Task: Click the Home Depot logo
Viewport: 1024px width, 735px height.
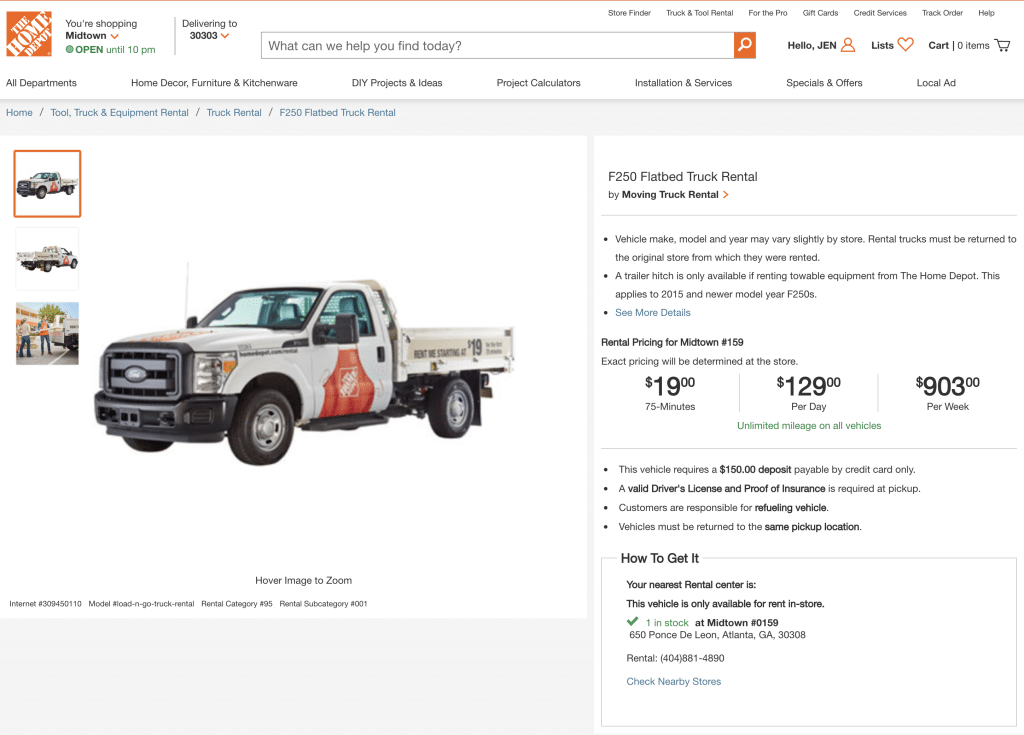Action: click(x=29, y=34)
